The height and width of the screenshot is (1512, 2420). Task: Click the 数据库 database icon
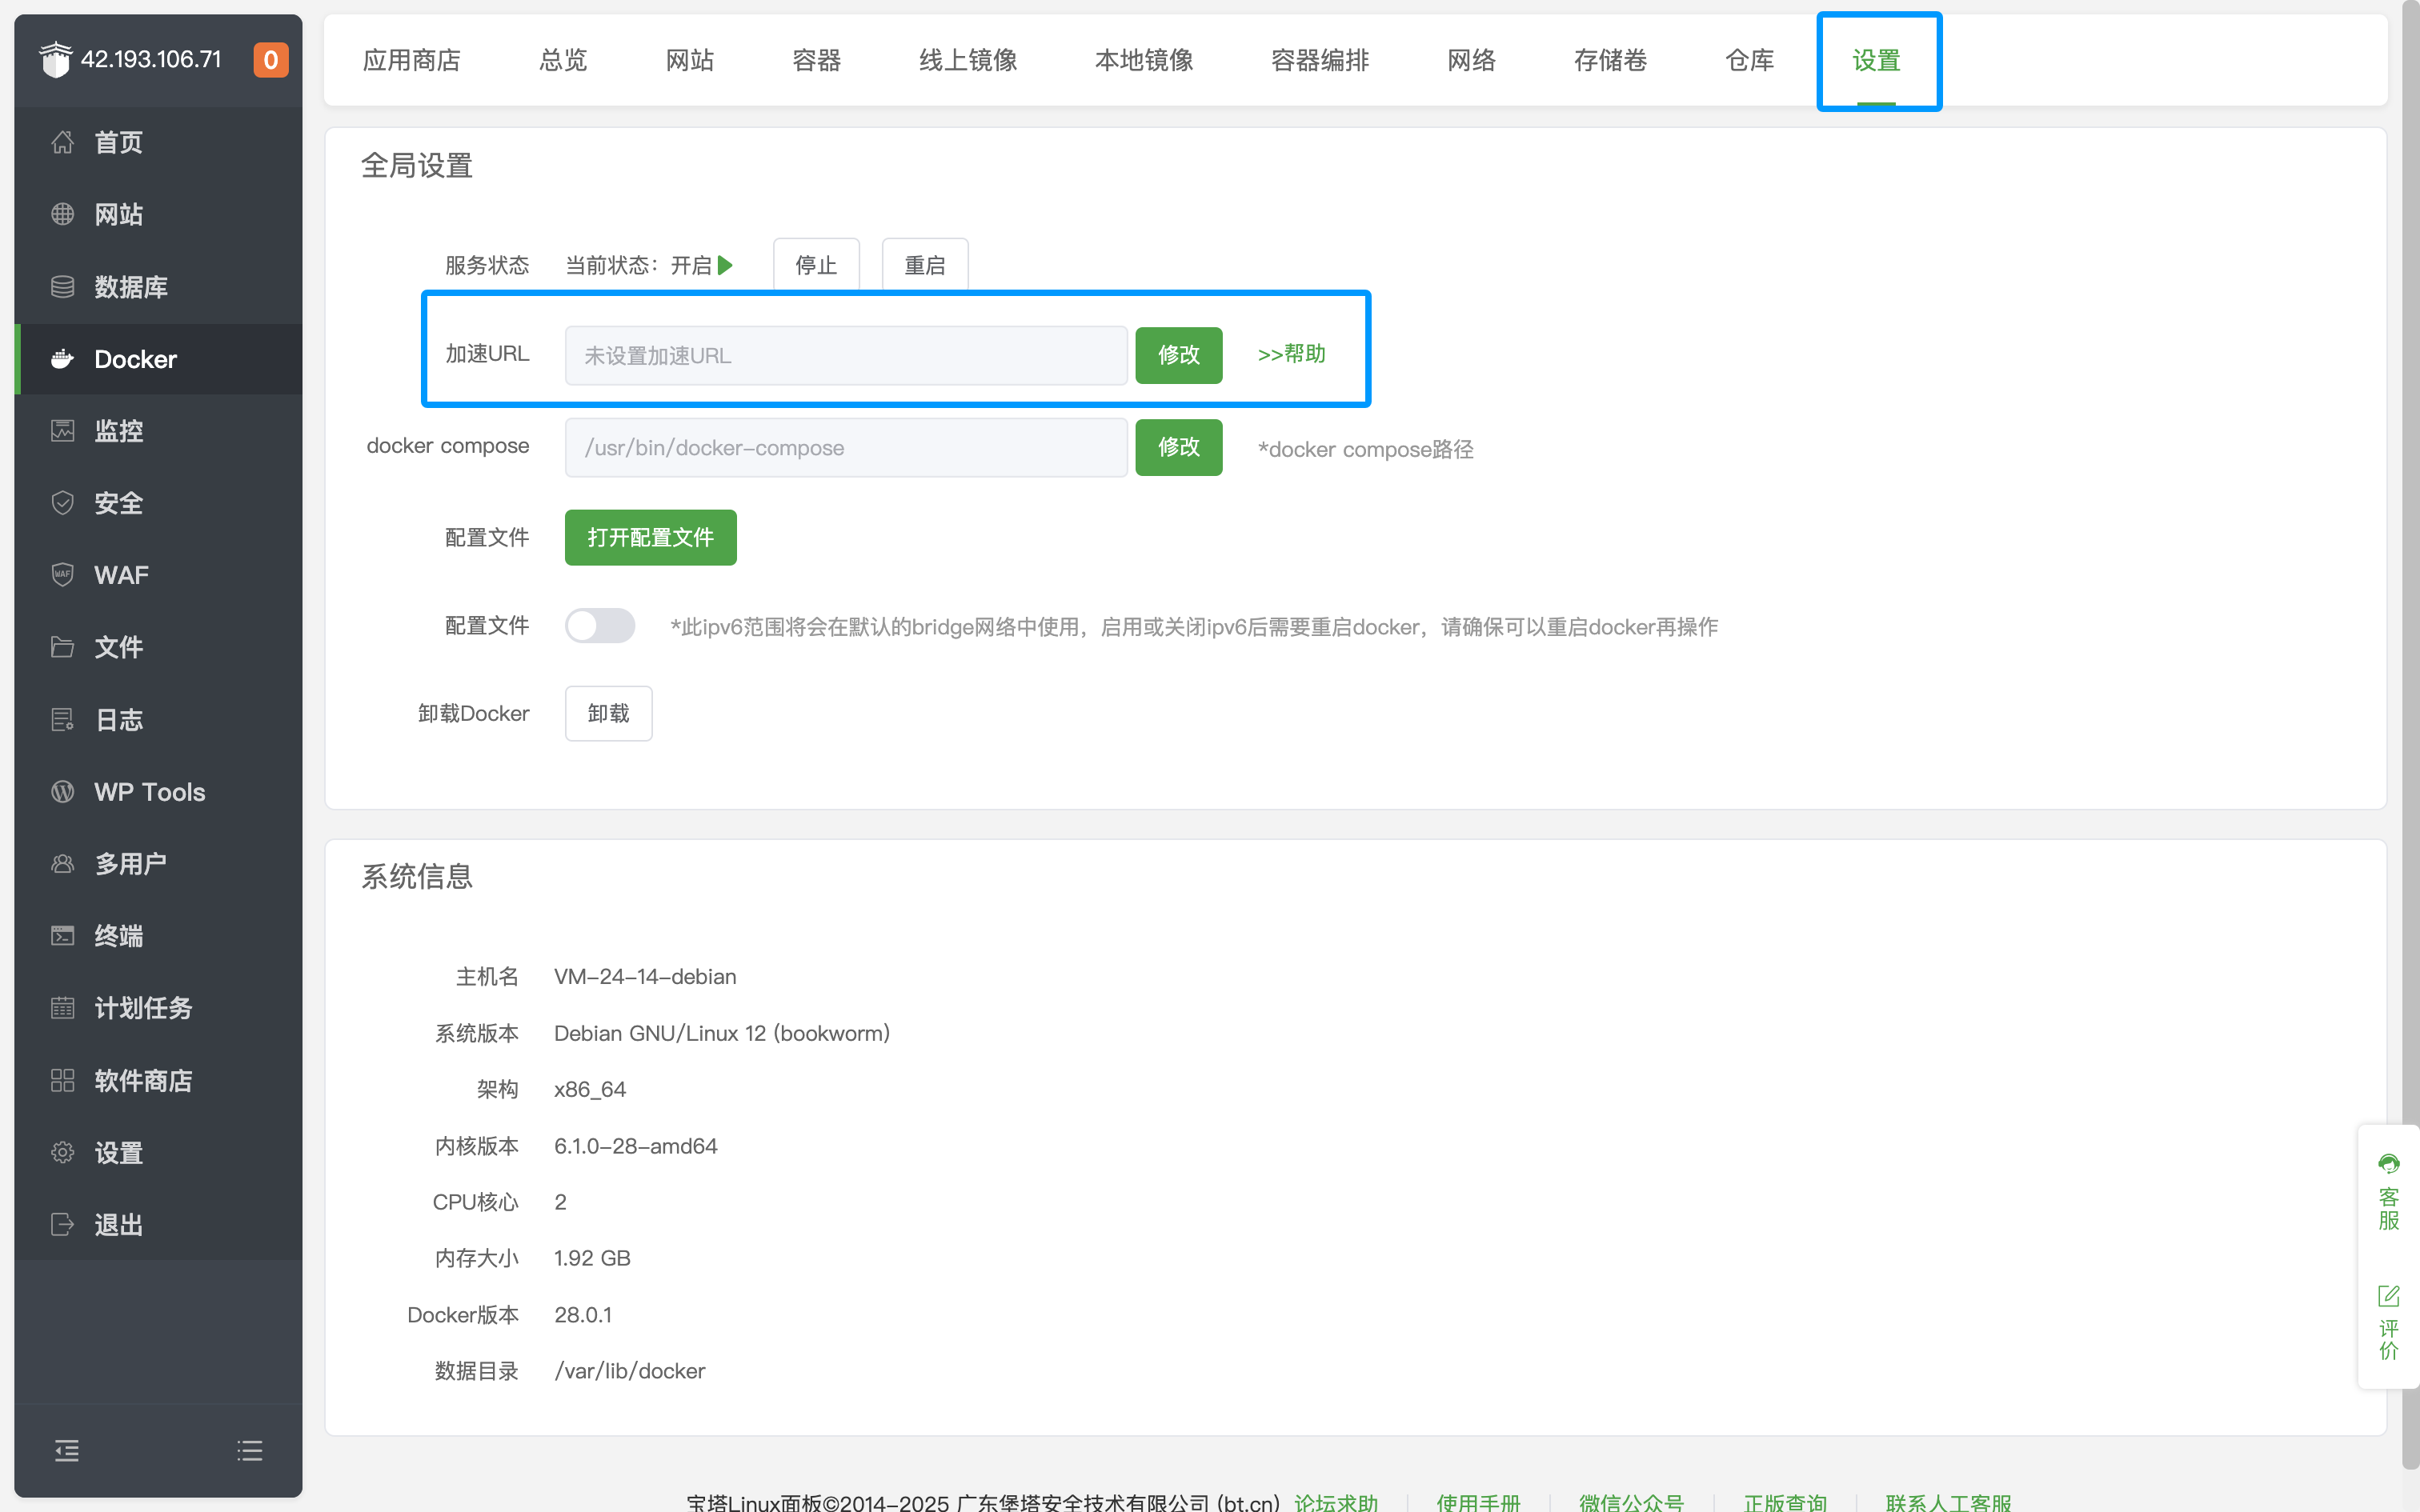pyautogui.click(x=62, y=287)
